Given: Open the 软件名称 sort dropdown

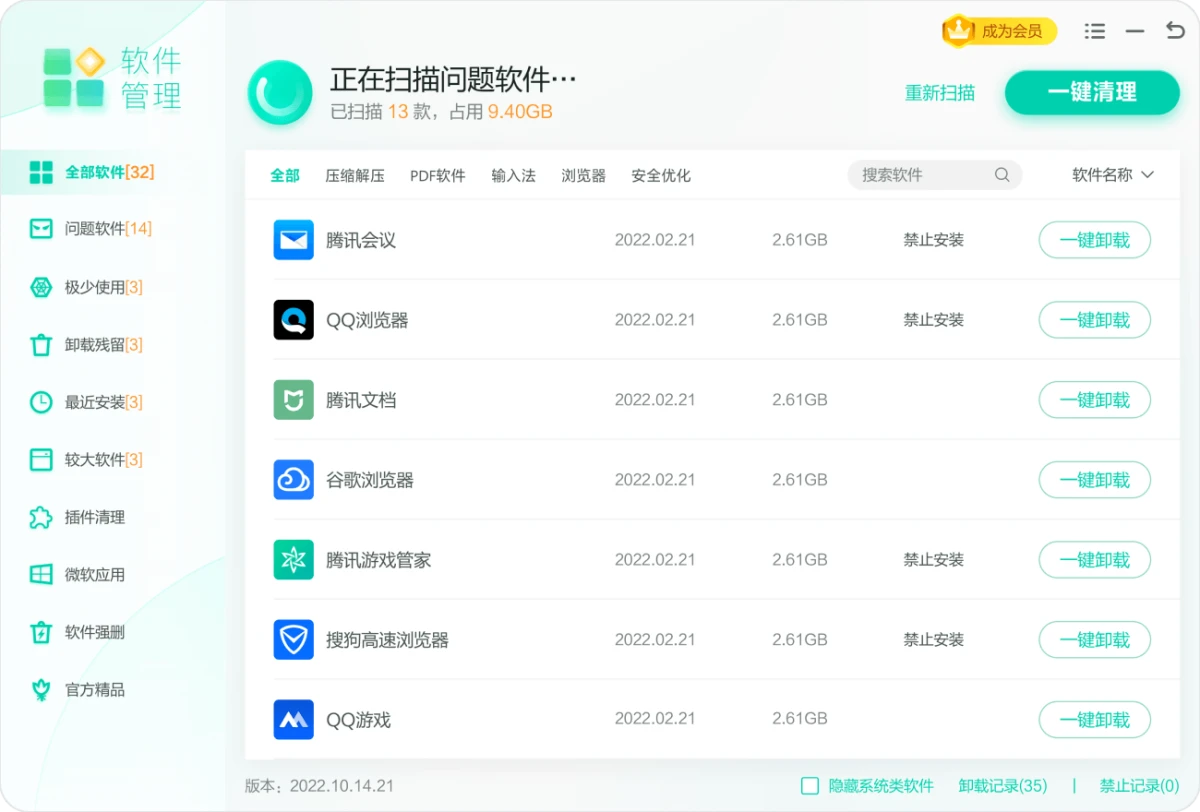Looking at the screenshot, I should [1112, 175].
